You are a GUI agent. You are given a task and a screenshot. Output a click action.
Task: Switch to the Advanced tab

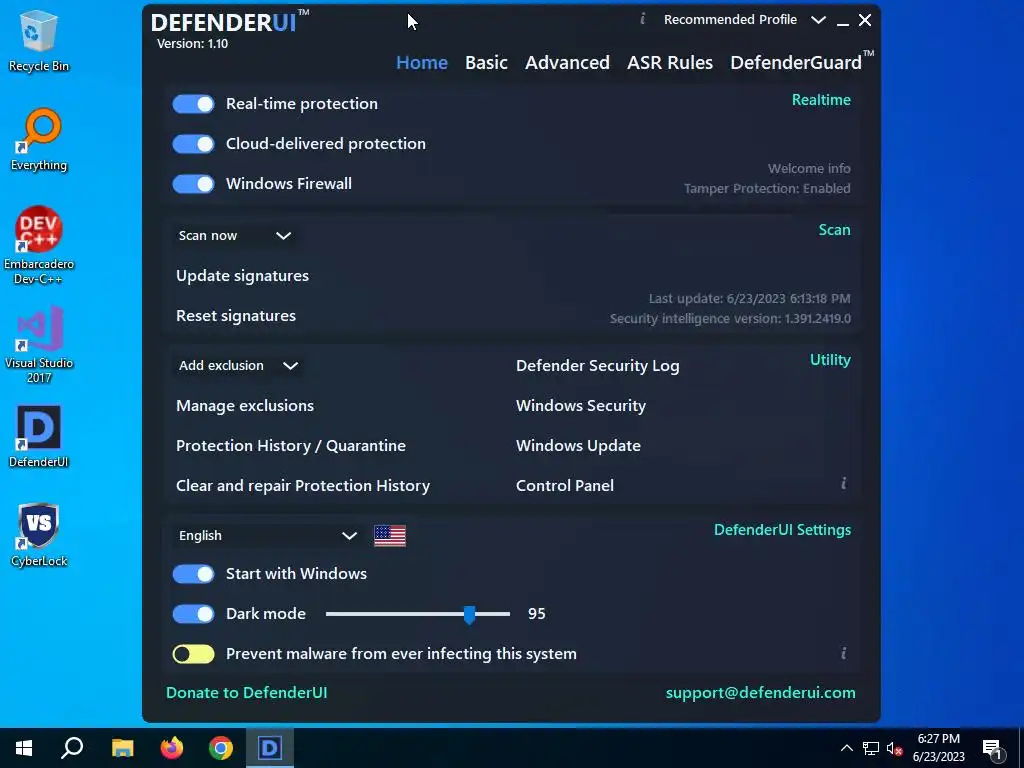pos(567,63)
